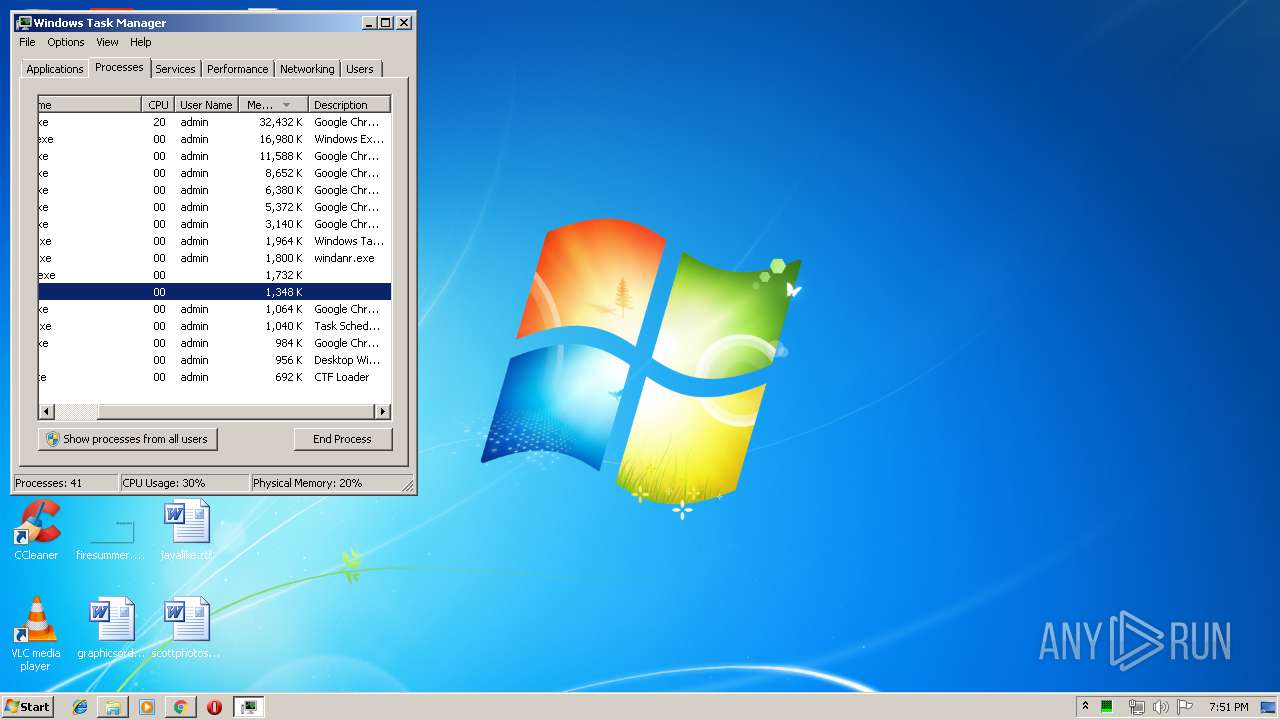Select the Desktop Window Manager 956 K row

tap(214, 360)
